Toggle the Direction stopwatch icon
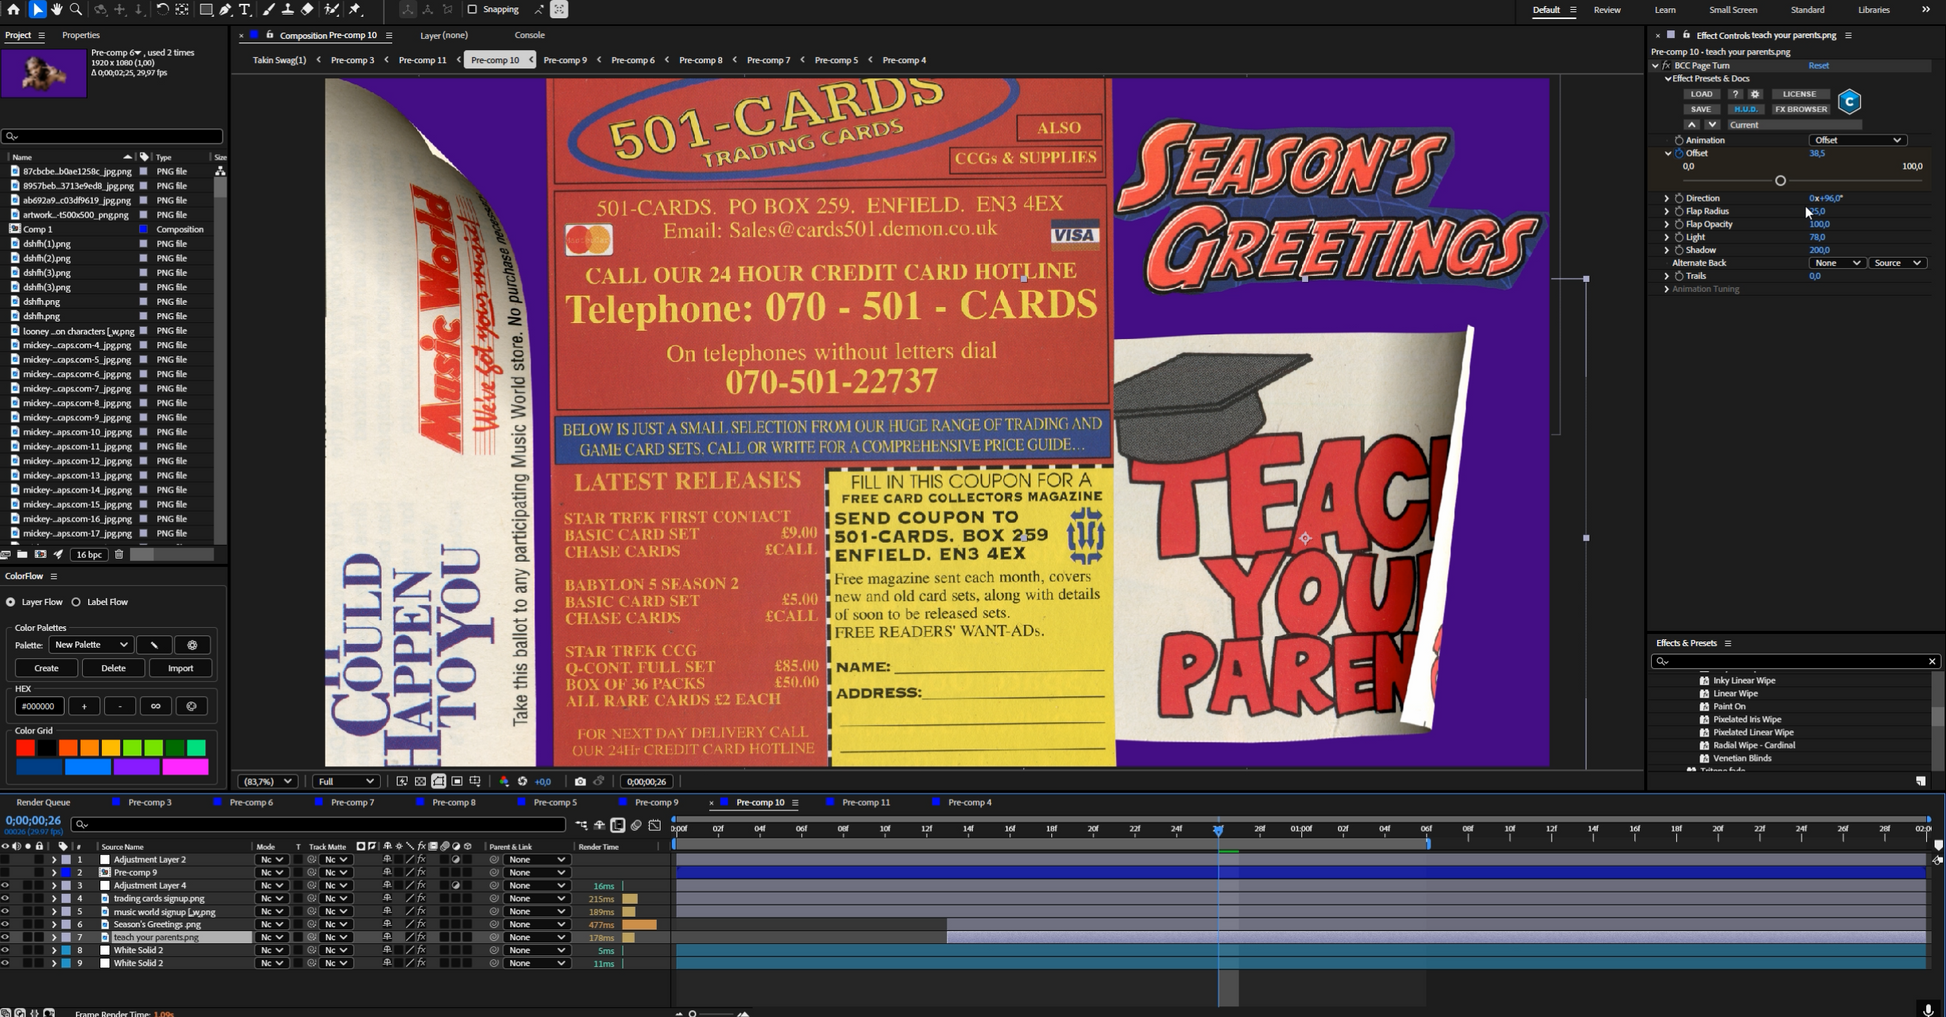 click(x=1679, y=198)
